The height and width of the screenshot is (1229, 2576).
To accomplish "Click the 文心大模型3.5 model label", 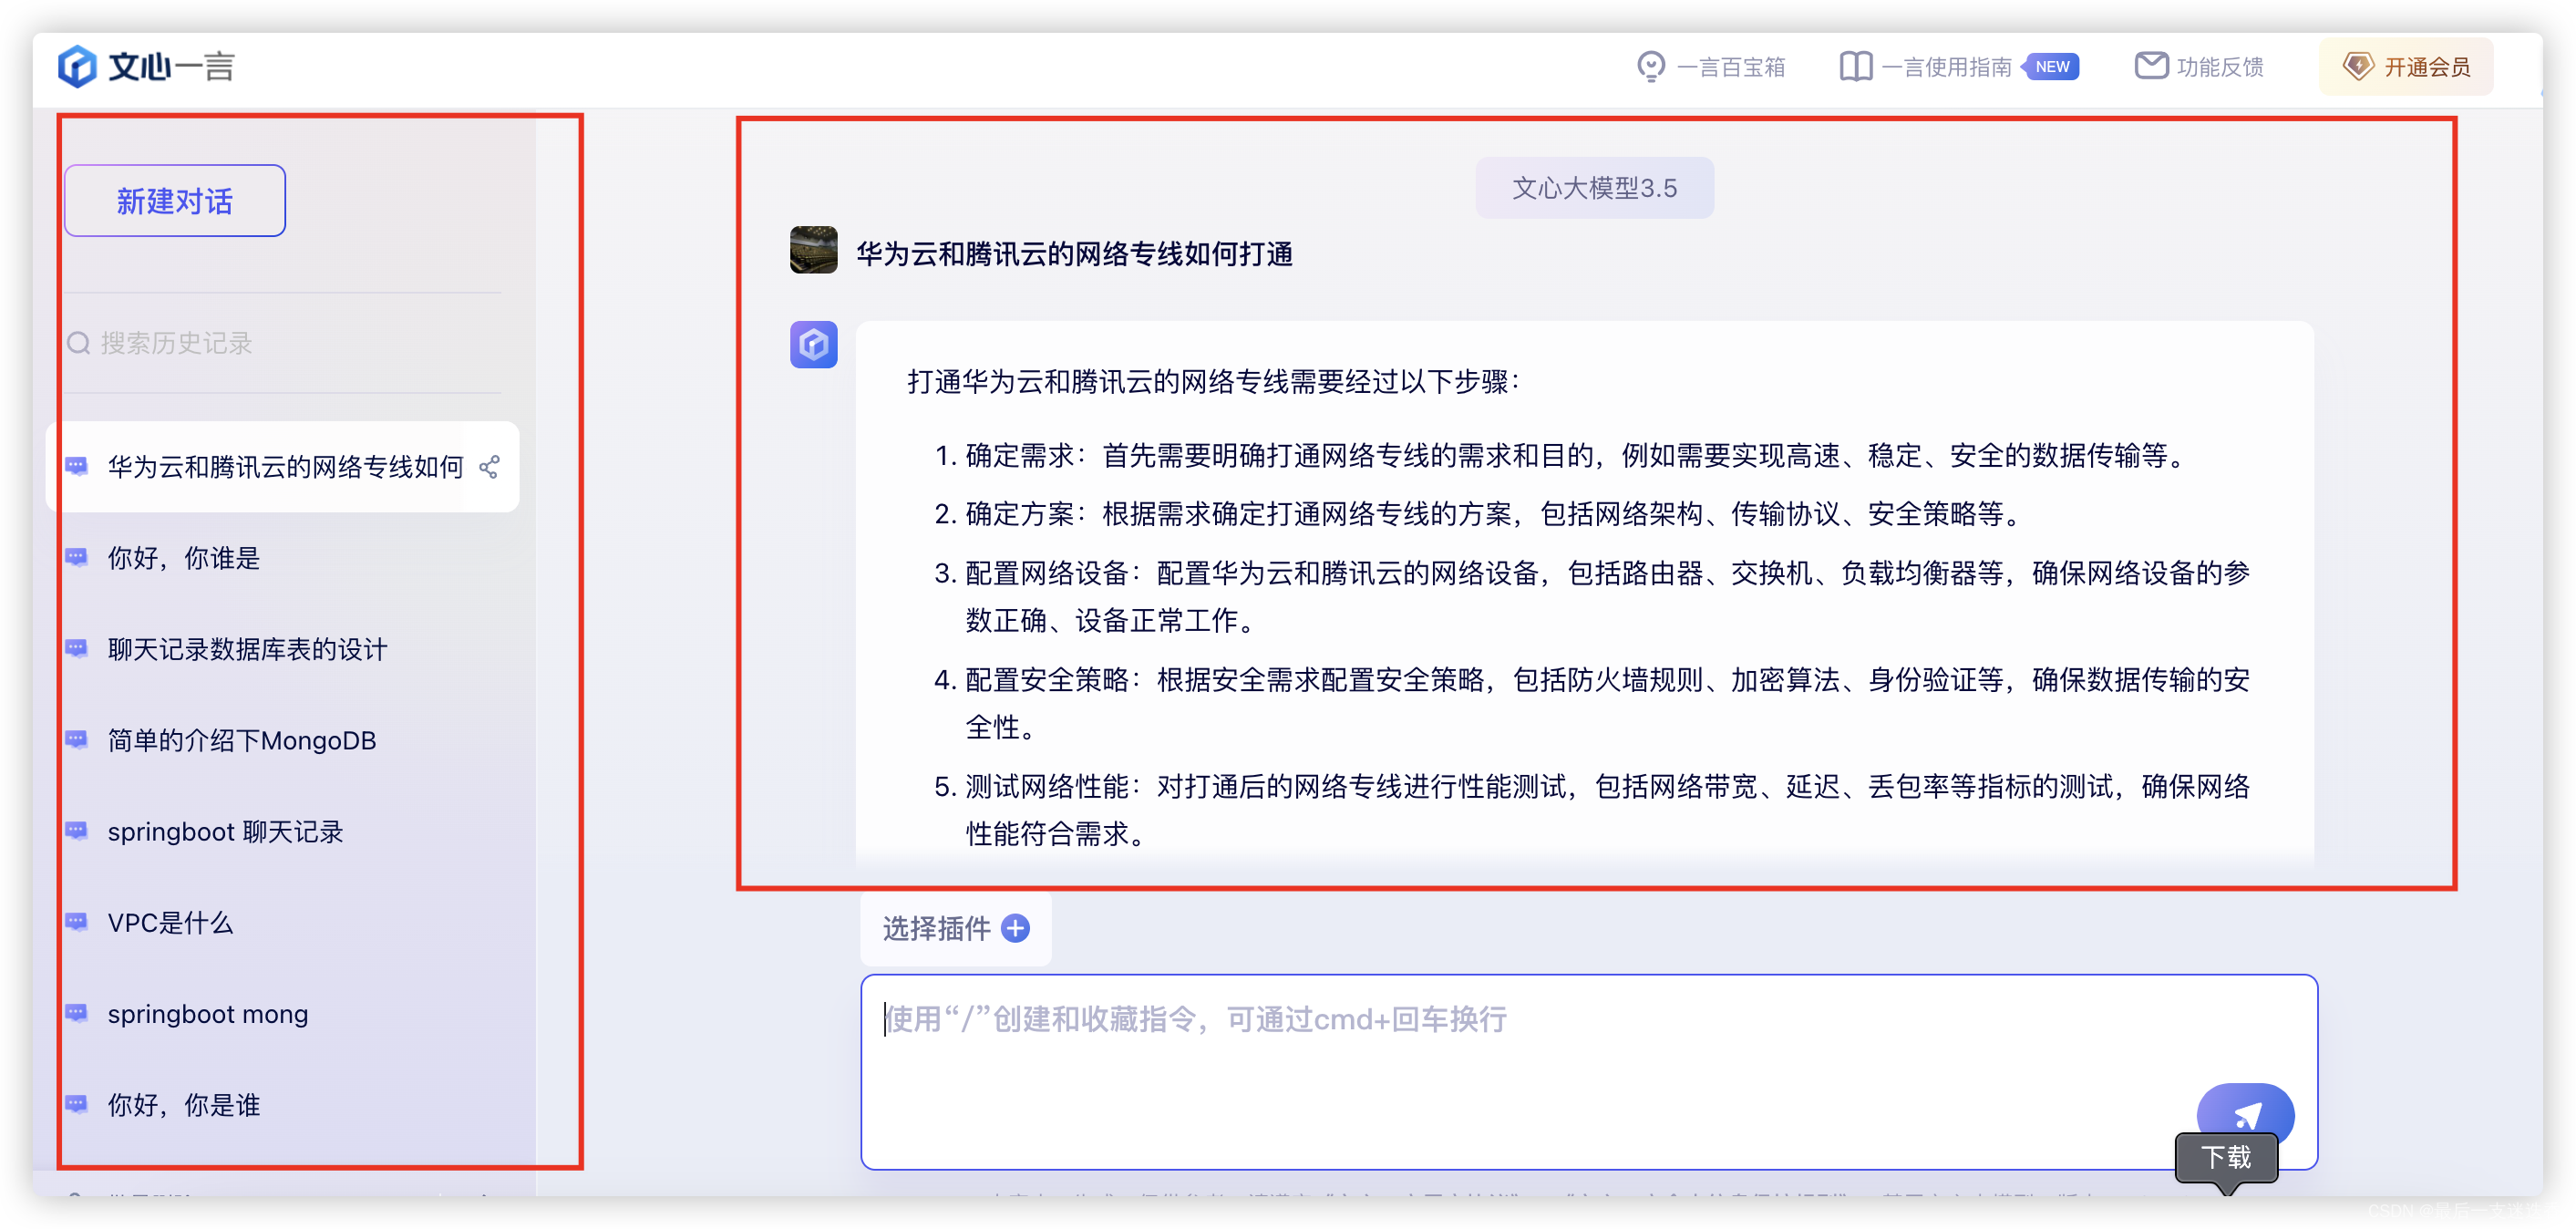I will [1594, 188].
